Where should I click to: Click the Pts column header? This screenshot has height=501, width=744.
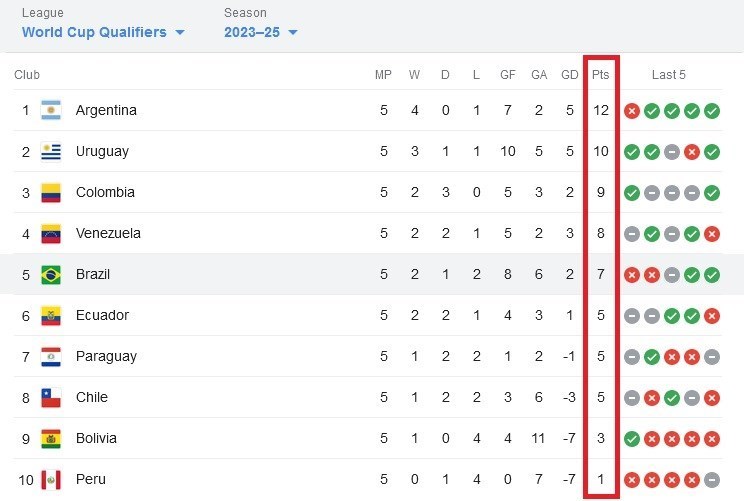coord(600,74)
